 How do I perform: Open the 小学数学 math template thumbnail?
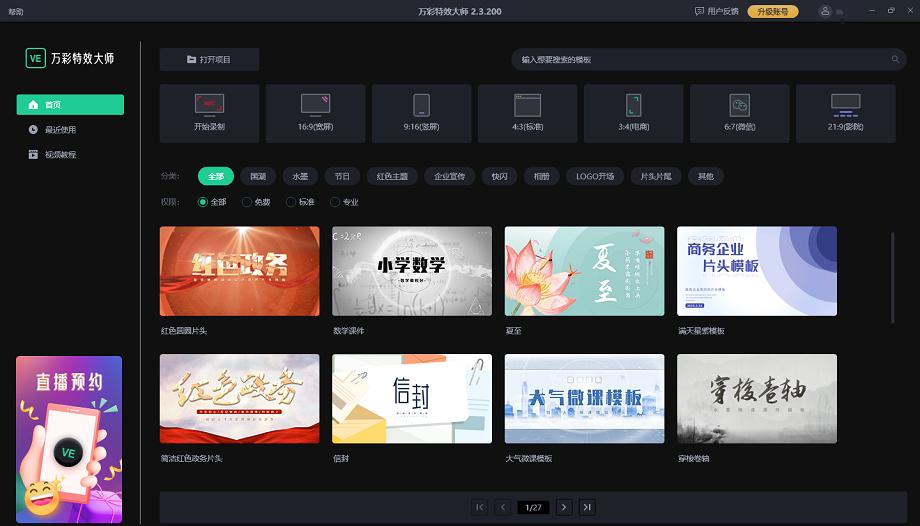[412, 271]
